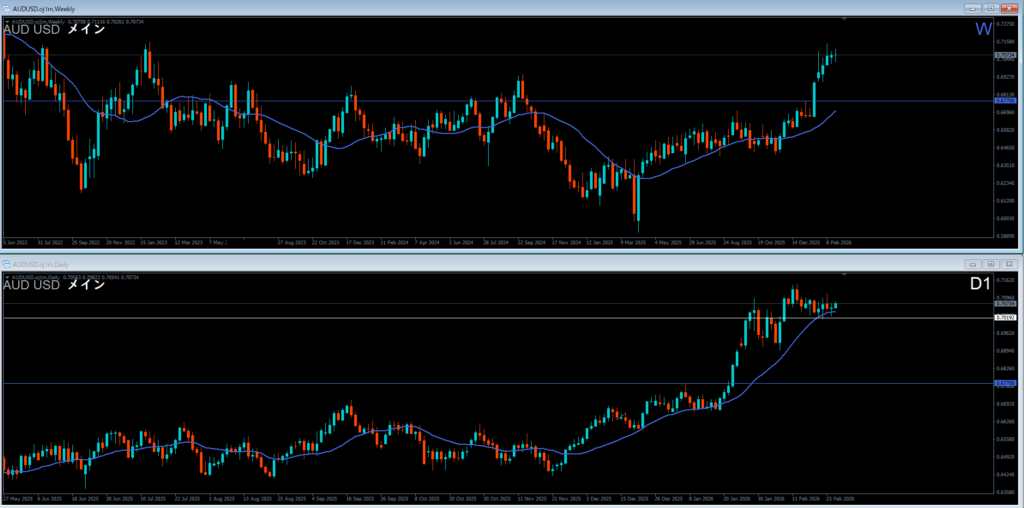Select the AUDUSD Weekly chart title bar
Viewport: 1024px width, 508px height.
tap(400, 7)
